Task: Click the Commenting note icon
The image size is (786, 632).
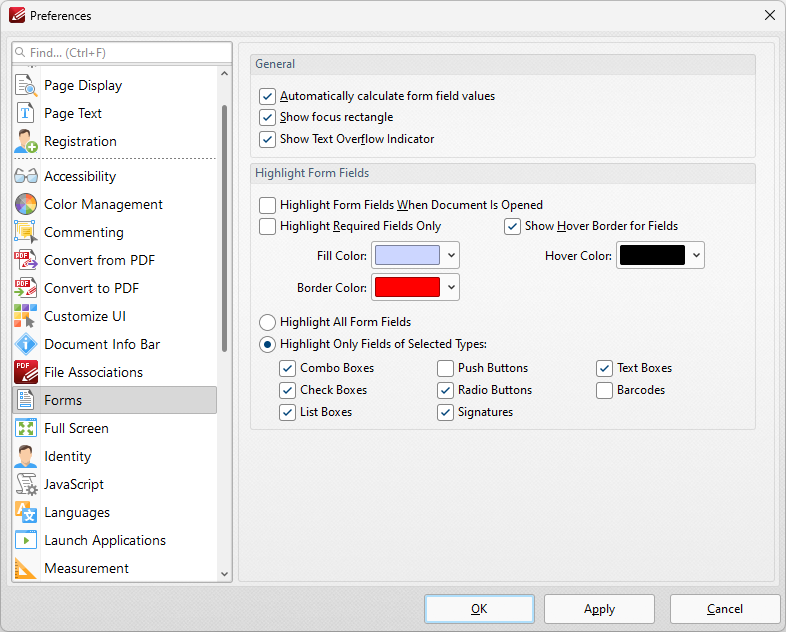Action: [x=26, y=233]
